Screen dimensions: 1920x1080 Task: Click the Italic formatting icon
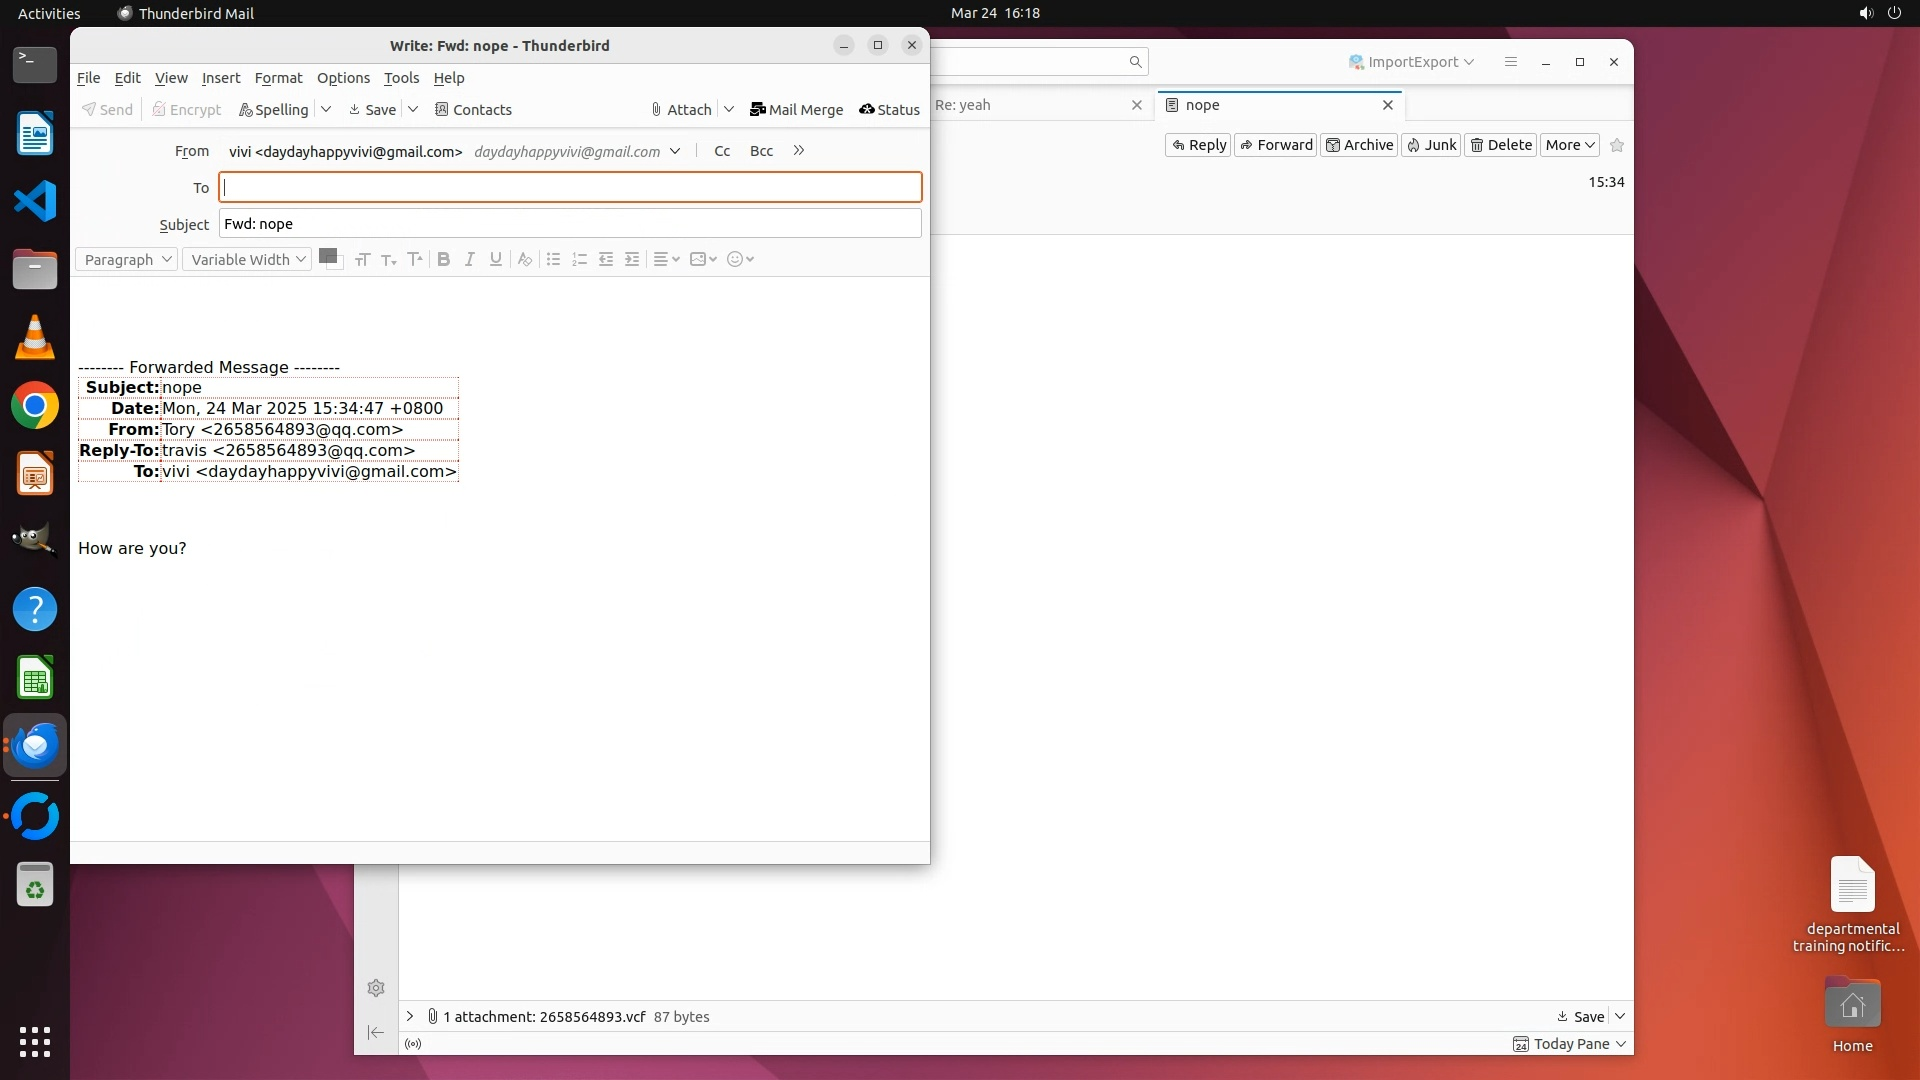[469, 259]
